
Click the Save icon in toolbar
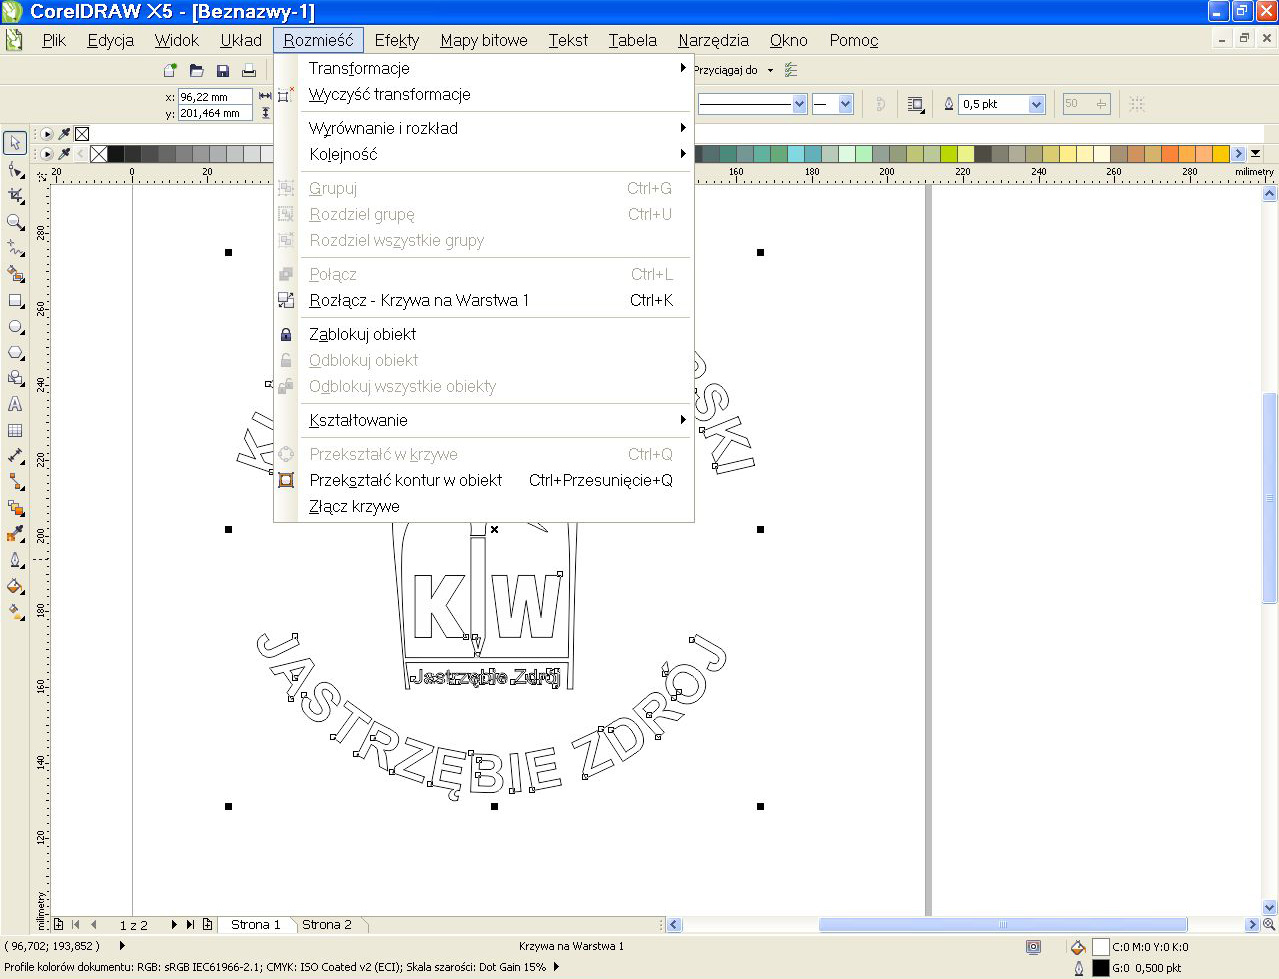223,71
